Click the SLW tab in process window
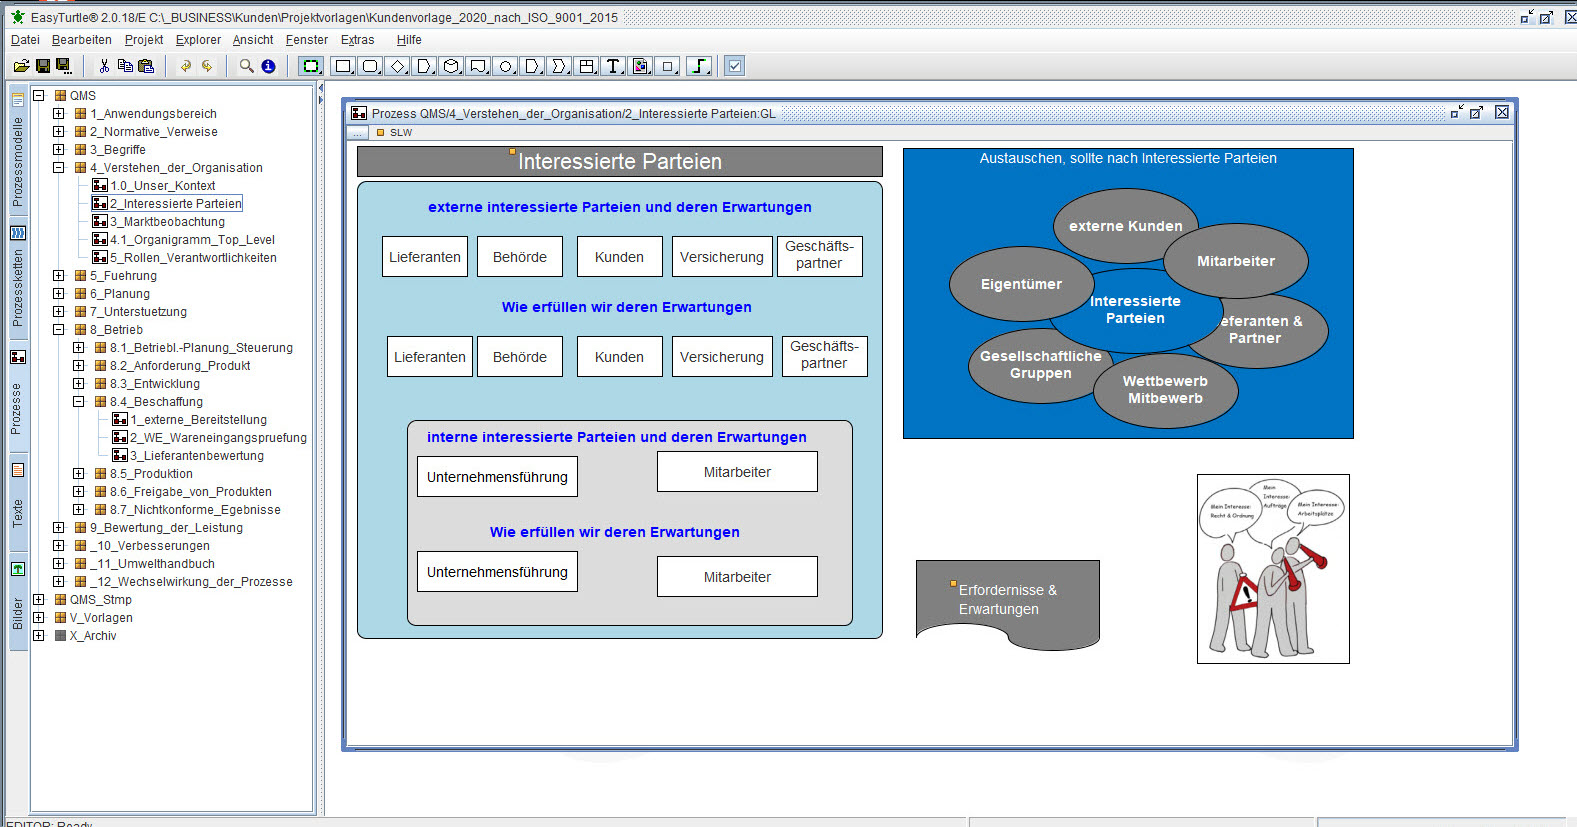This screenshot has width=1577, height=827. (394, 132)
